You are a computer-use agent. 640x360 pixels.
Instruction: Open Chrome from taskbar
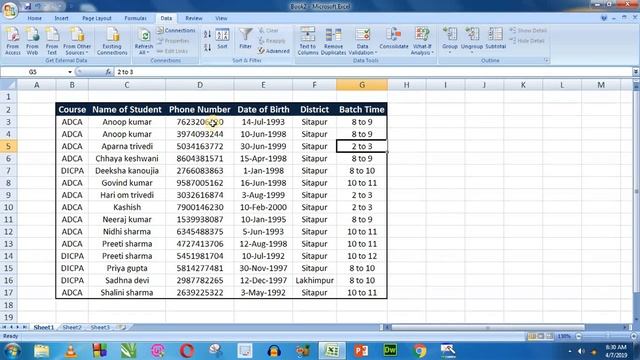click(420, 351)
